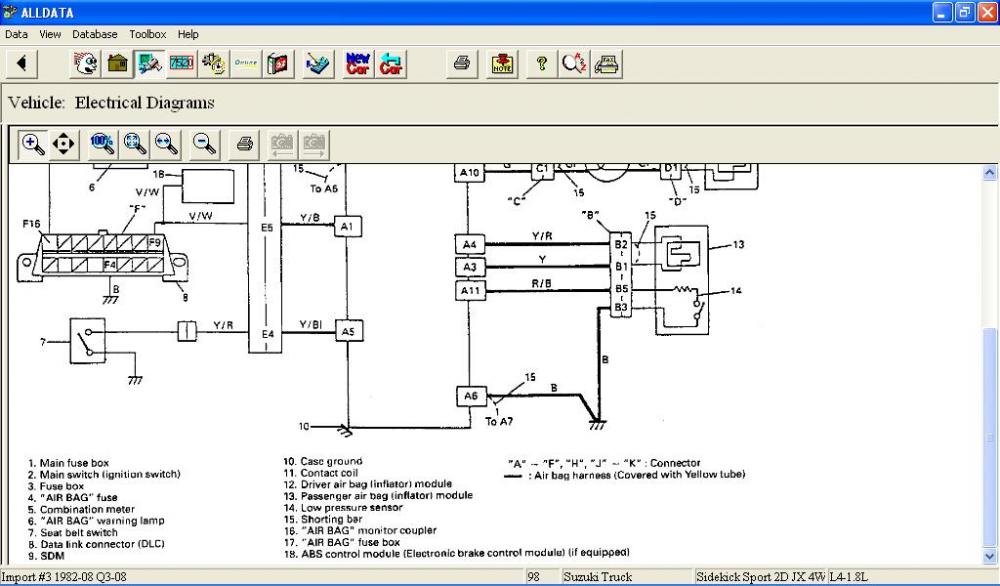Select the zoom in magnifier tool
Screen dimensions: 1000x586
33,144
